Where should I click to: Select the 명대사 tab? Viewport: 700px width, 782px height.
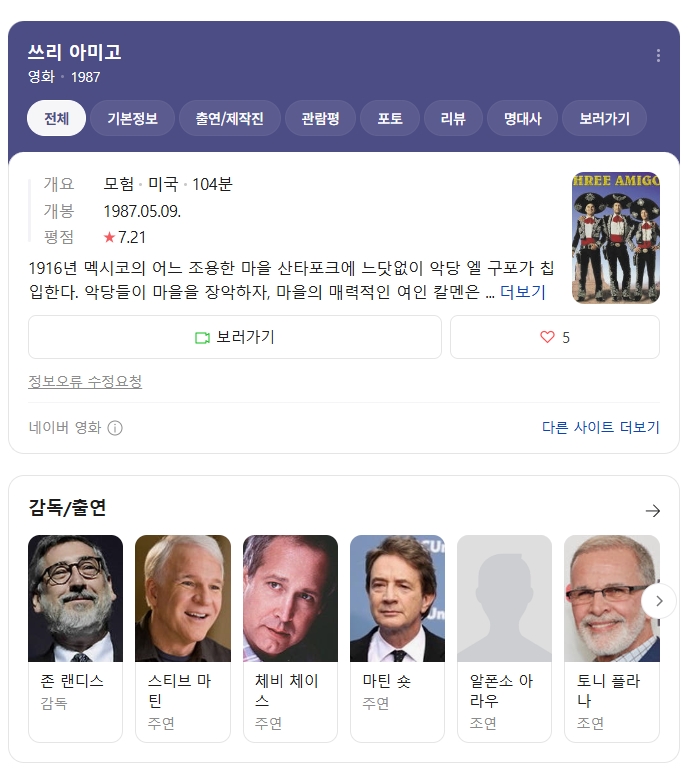tap(522, 118)
